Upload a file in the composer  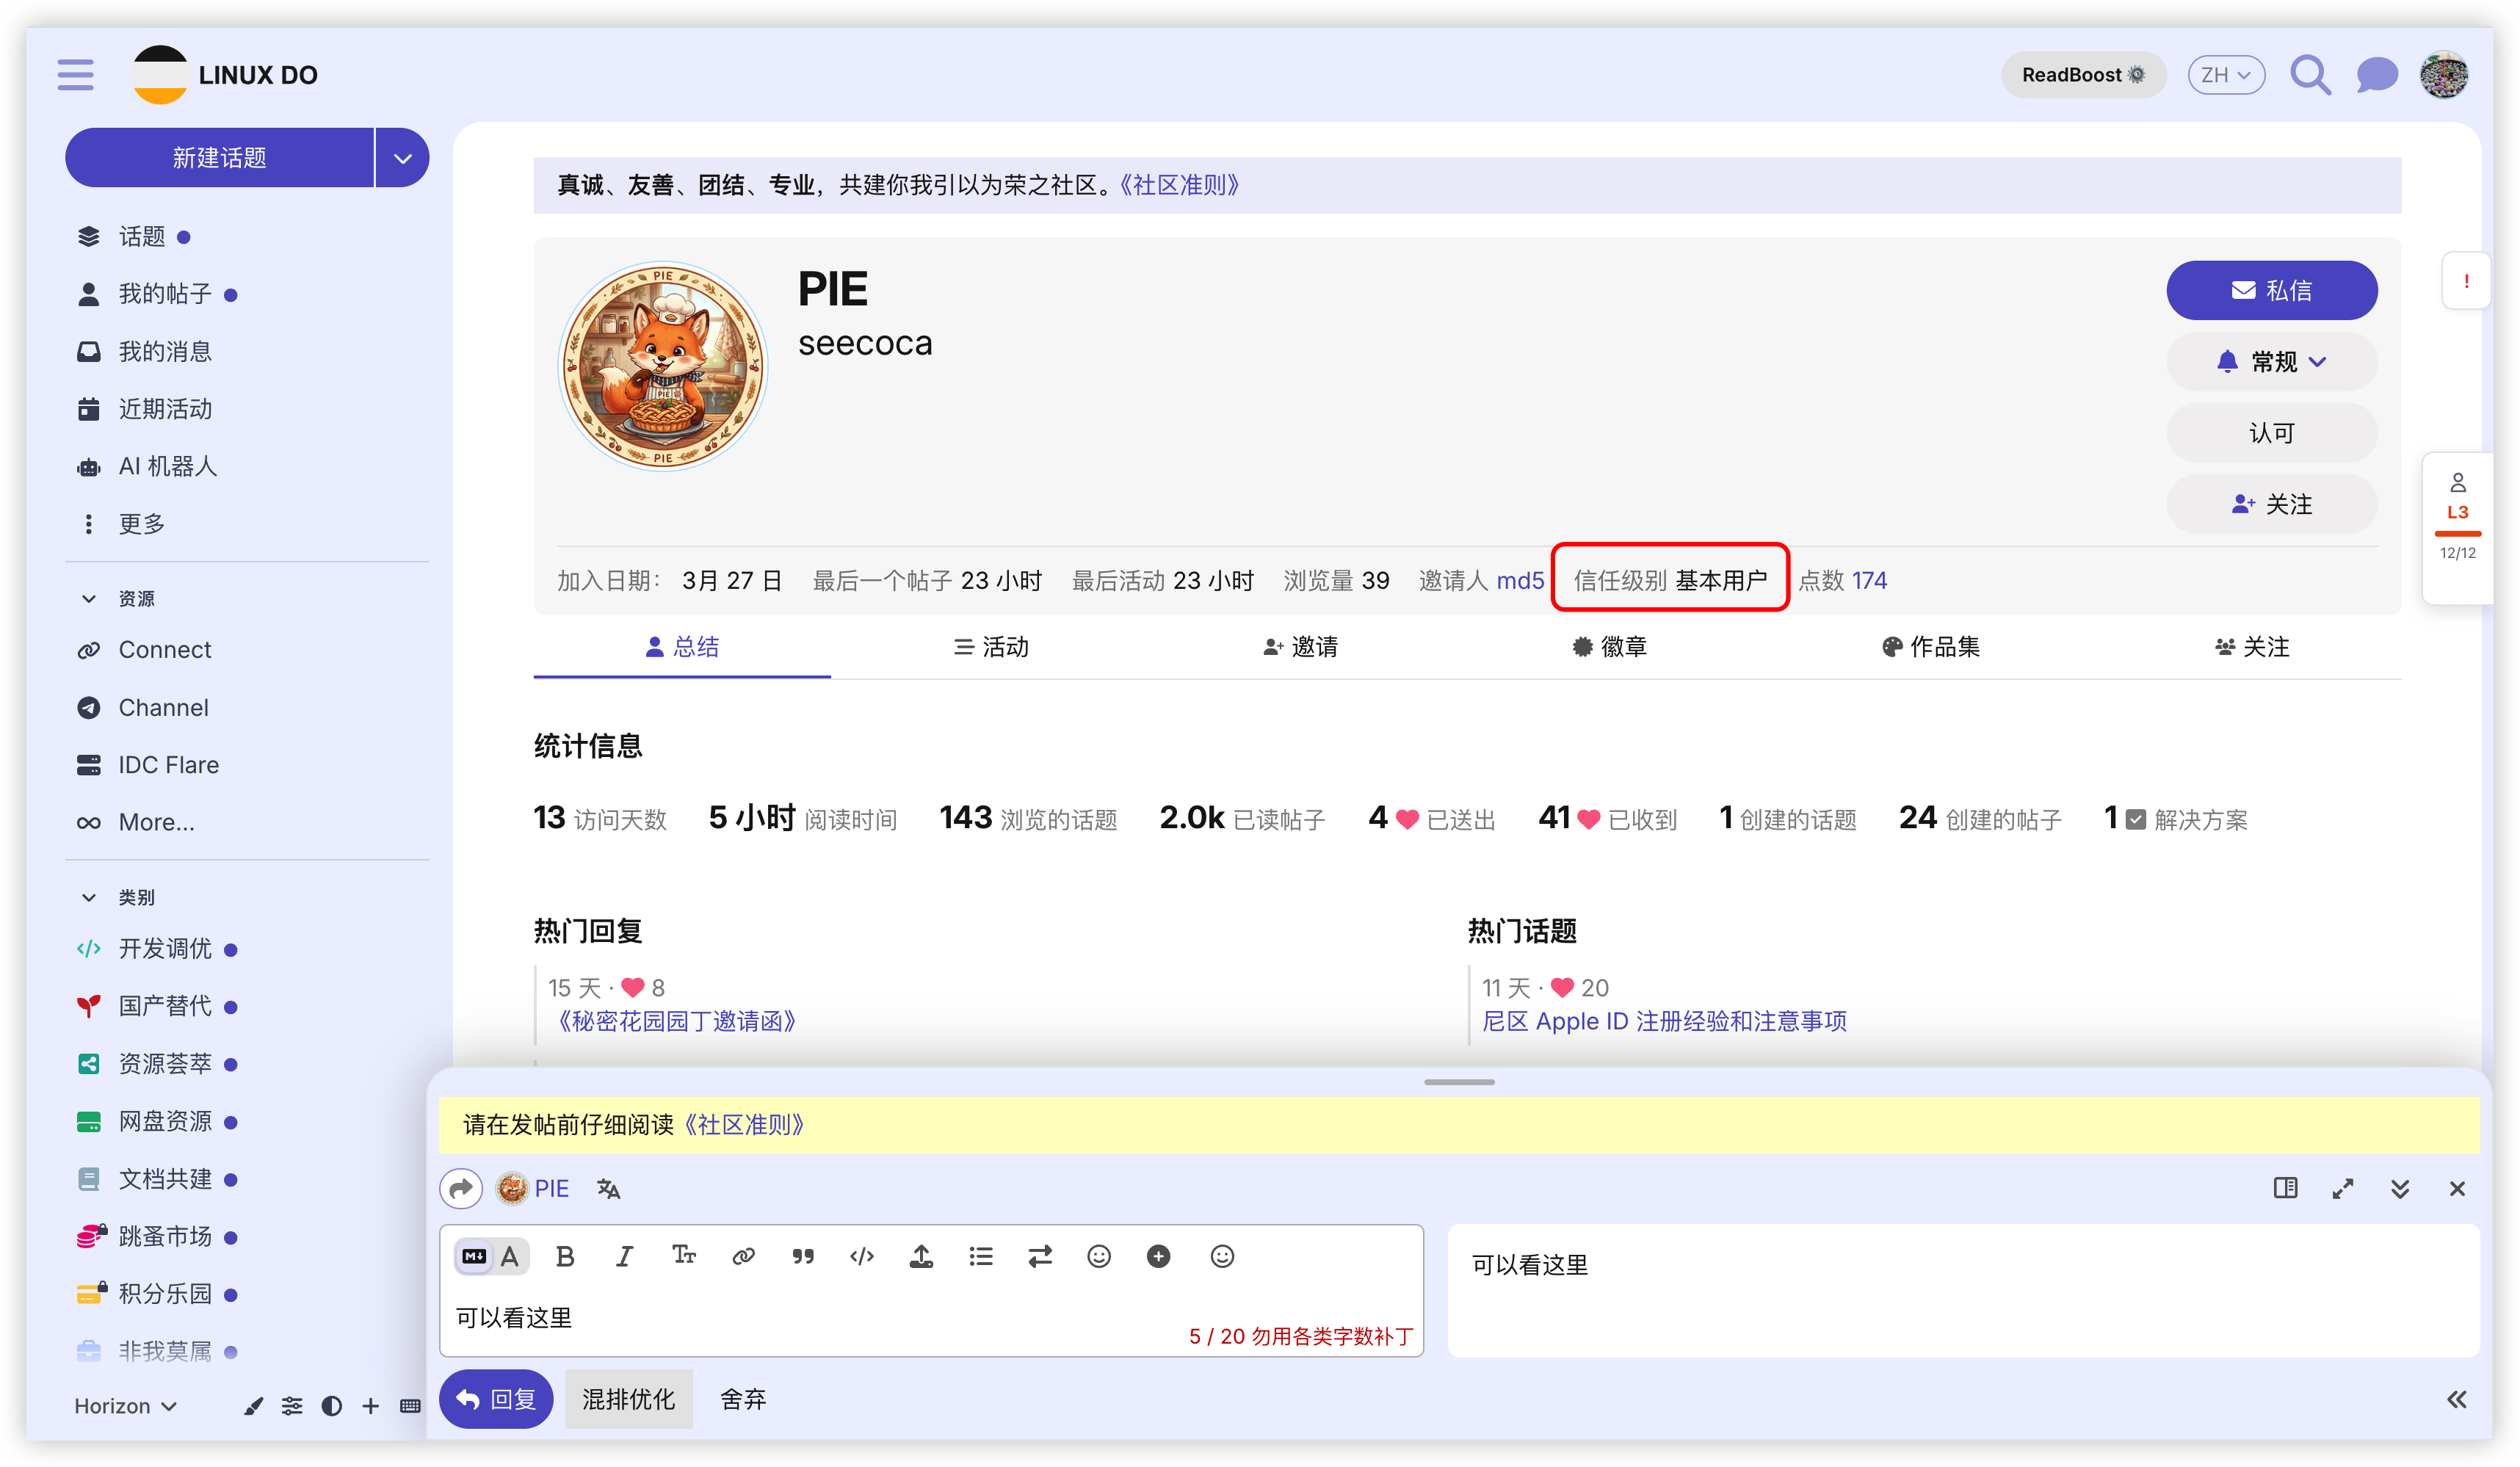coord(921,1256)
